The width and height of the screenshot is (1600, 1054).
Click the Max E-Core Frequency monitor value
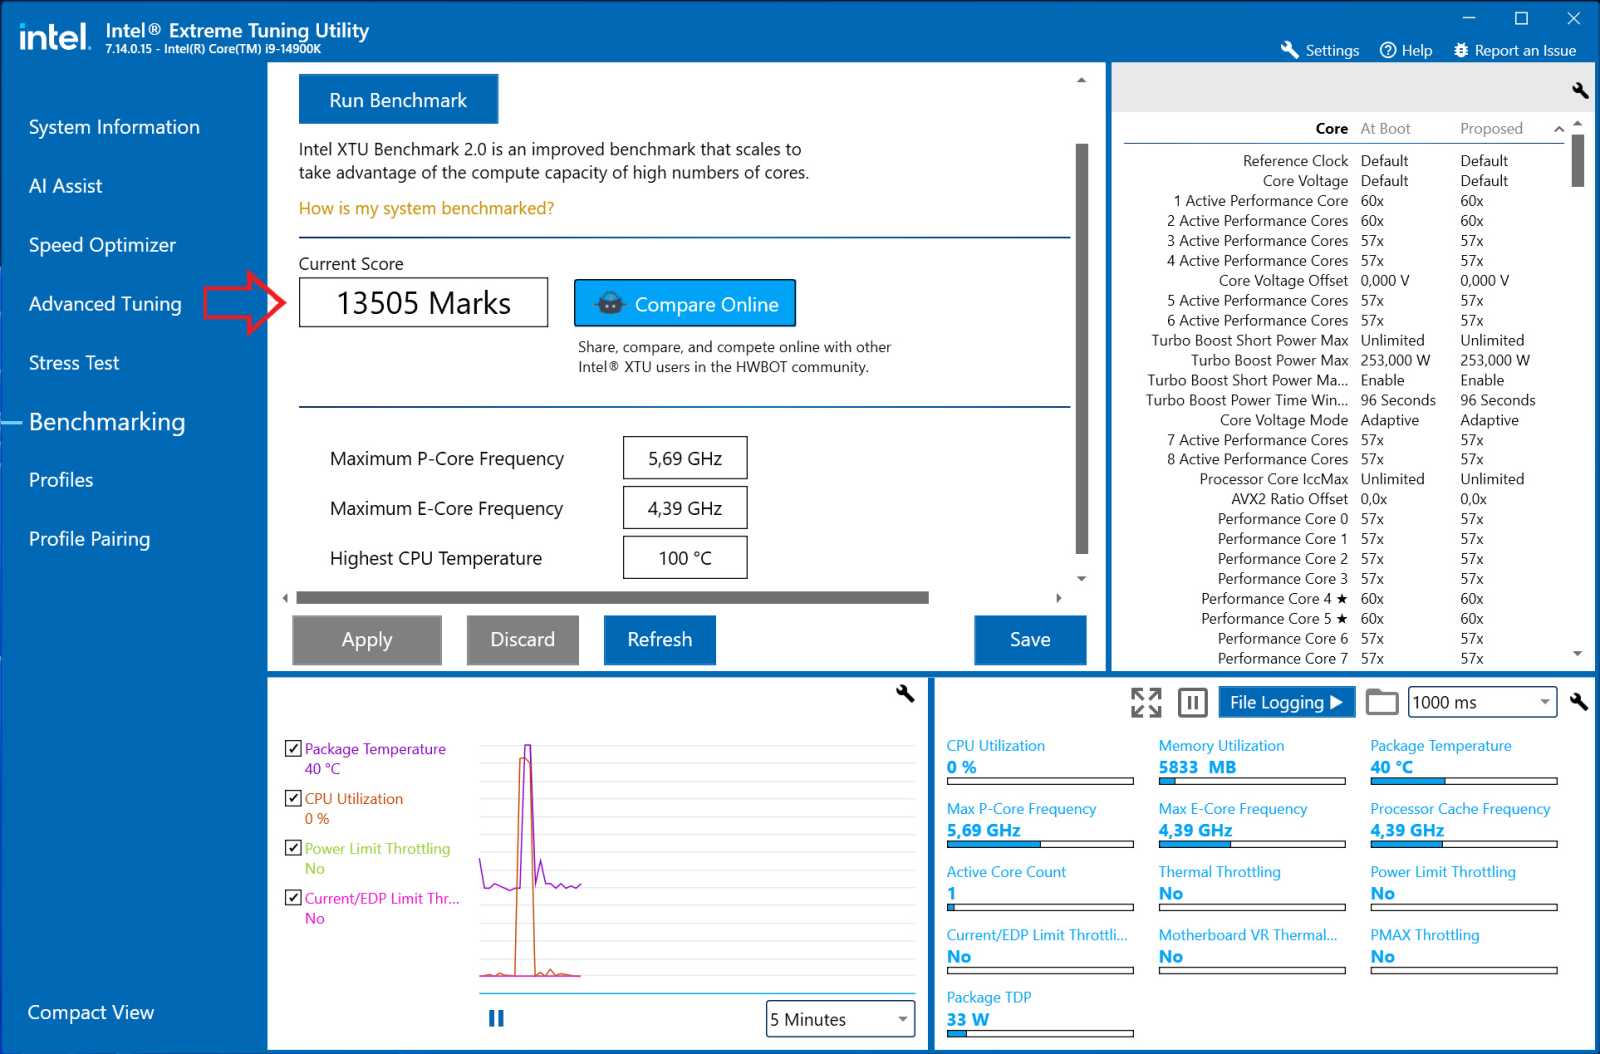click(x=1195, y=830)
